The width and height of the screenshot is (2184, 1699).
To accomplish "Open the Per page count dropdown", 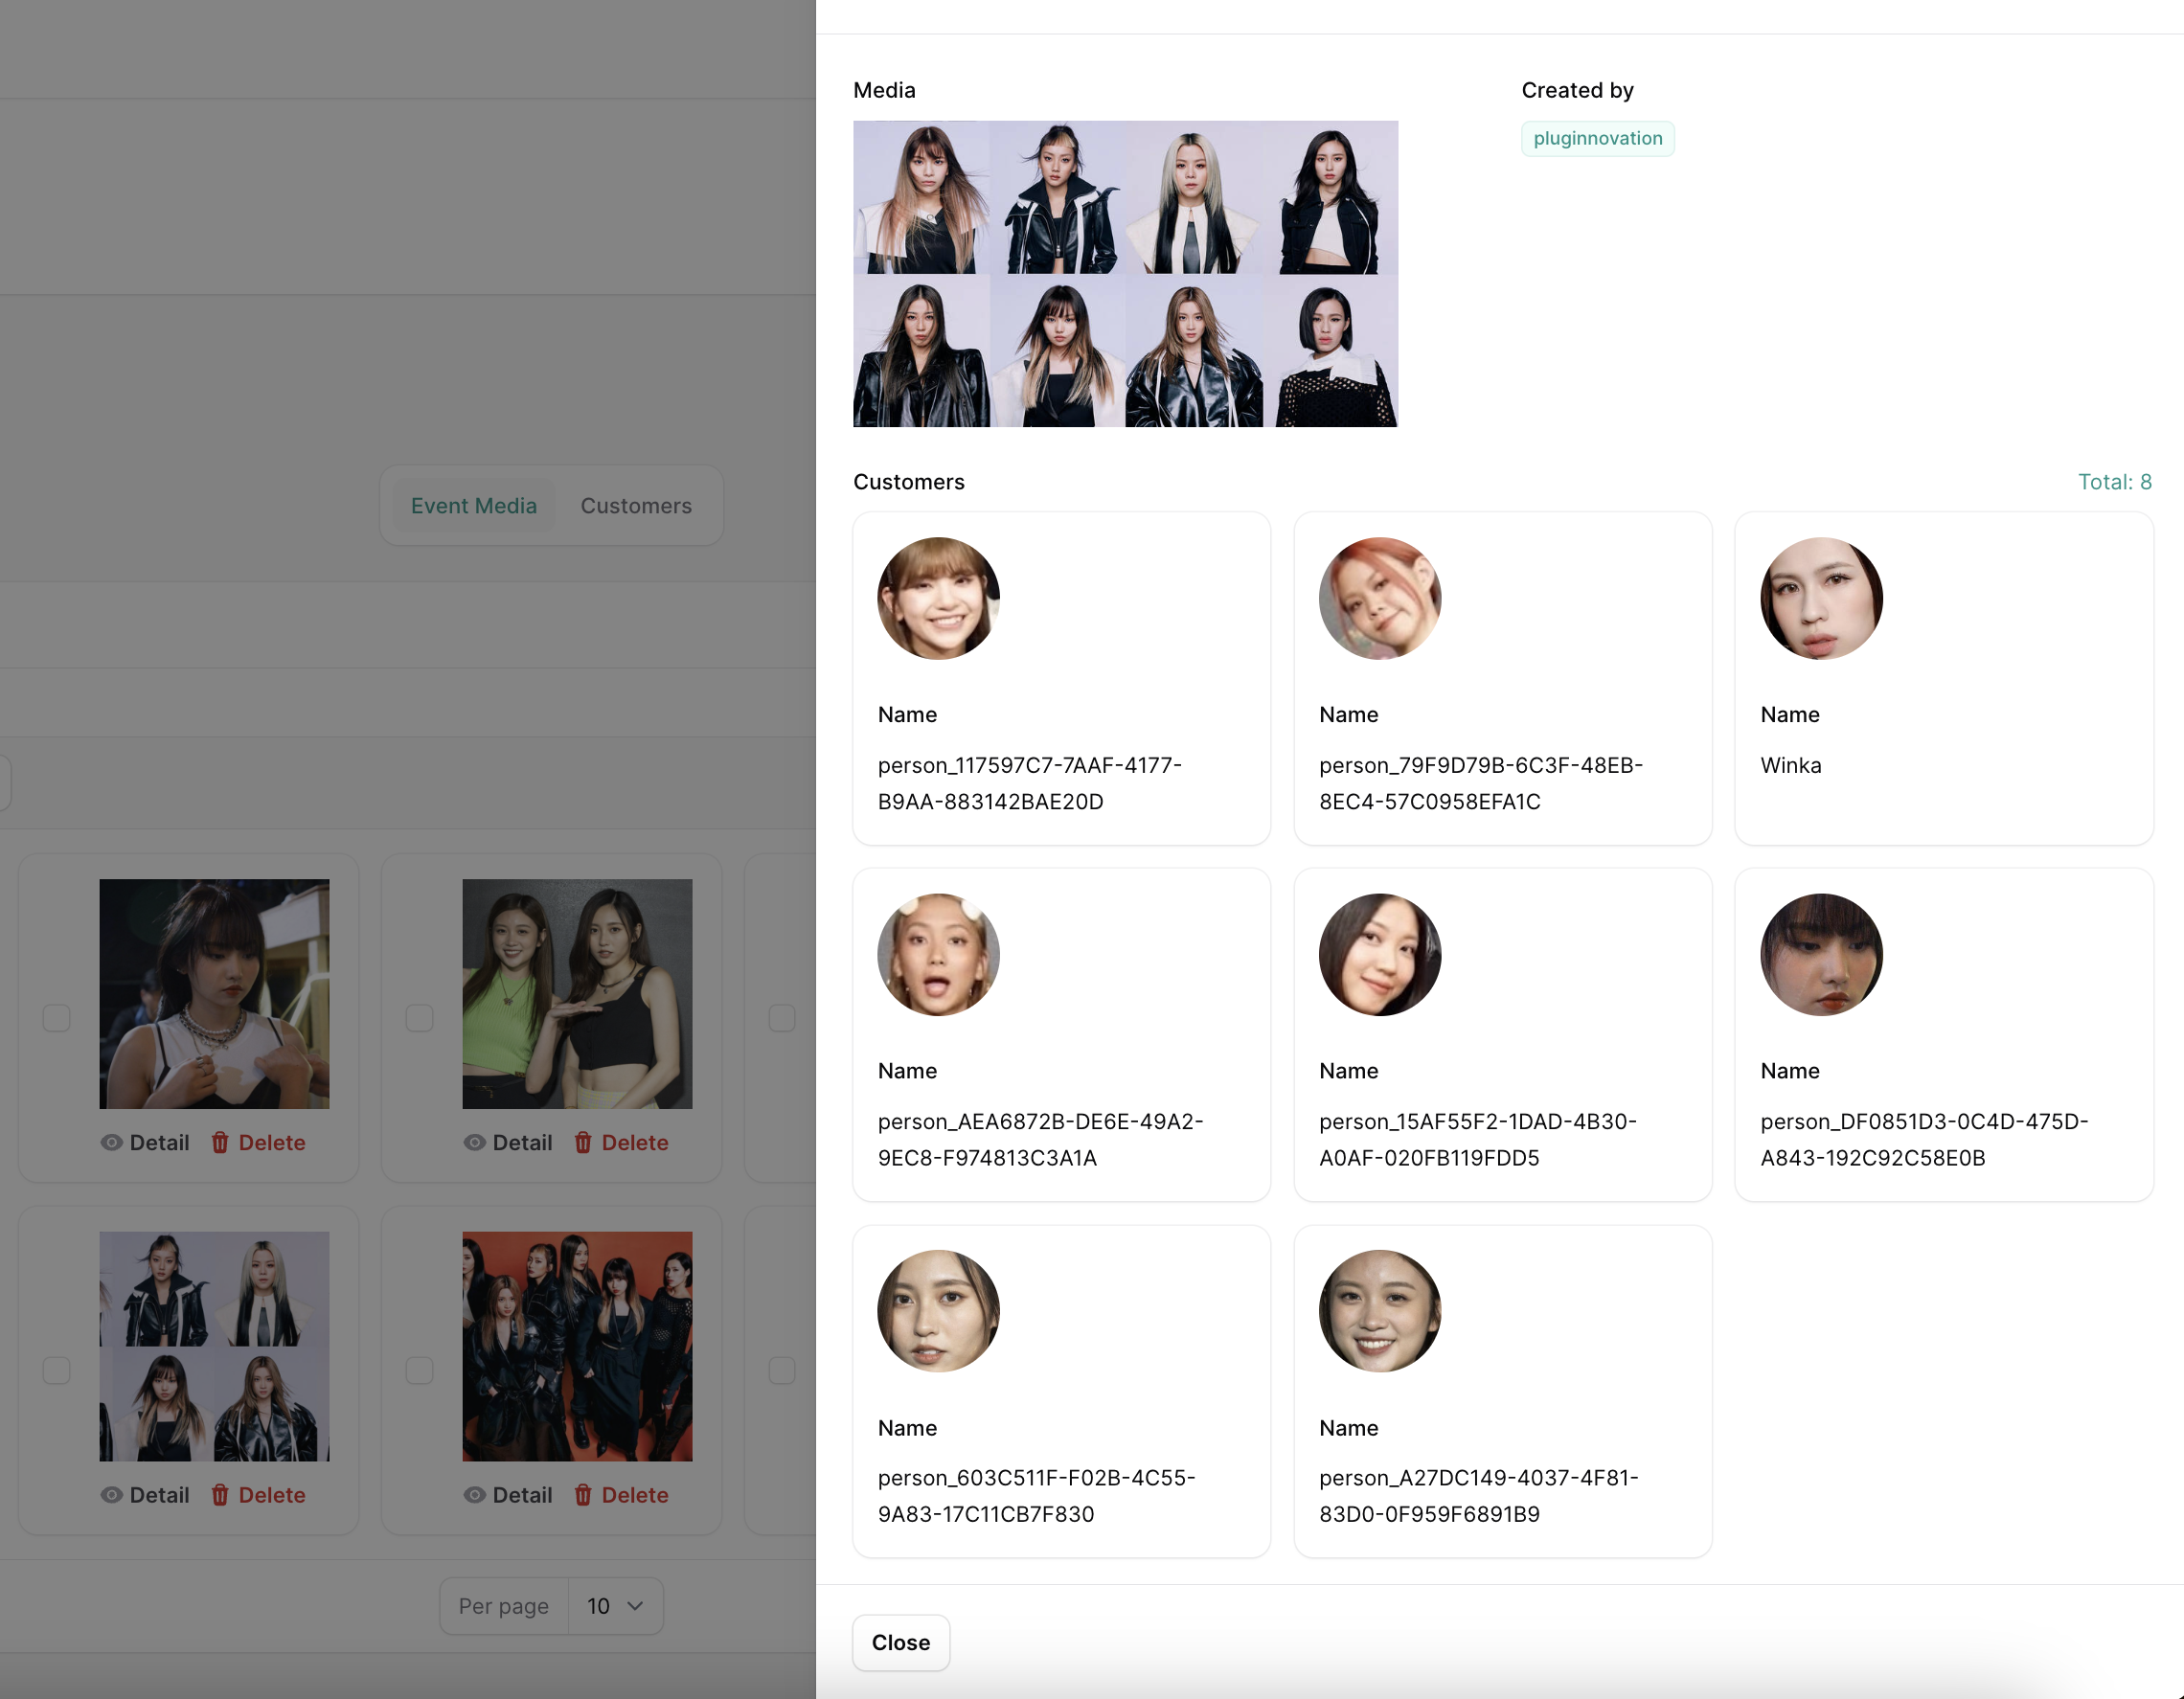I will pos(614,1605).
